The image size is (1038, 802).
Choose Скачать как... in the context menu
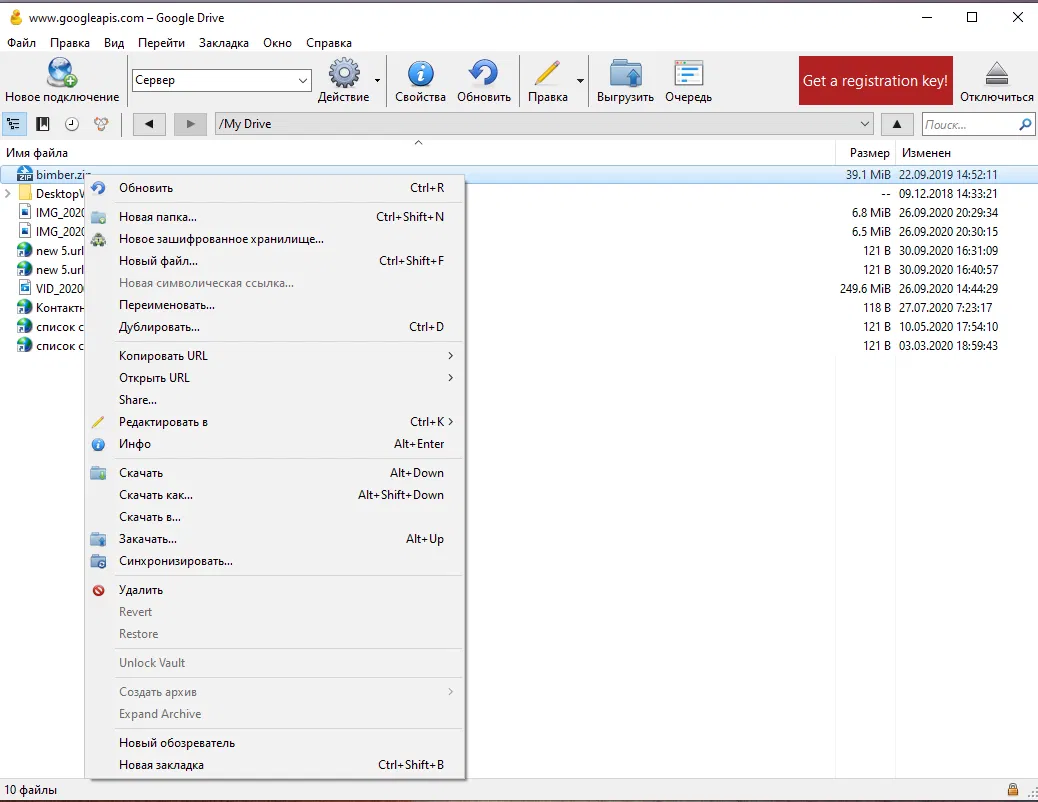pyautogui.click(x=275, y=495)
